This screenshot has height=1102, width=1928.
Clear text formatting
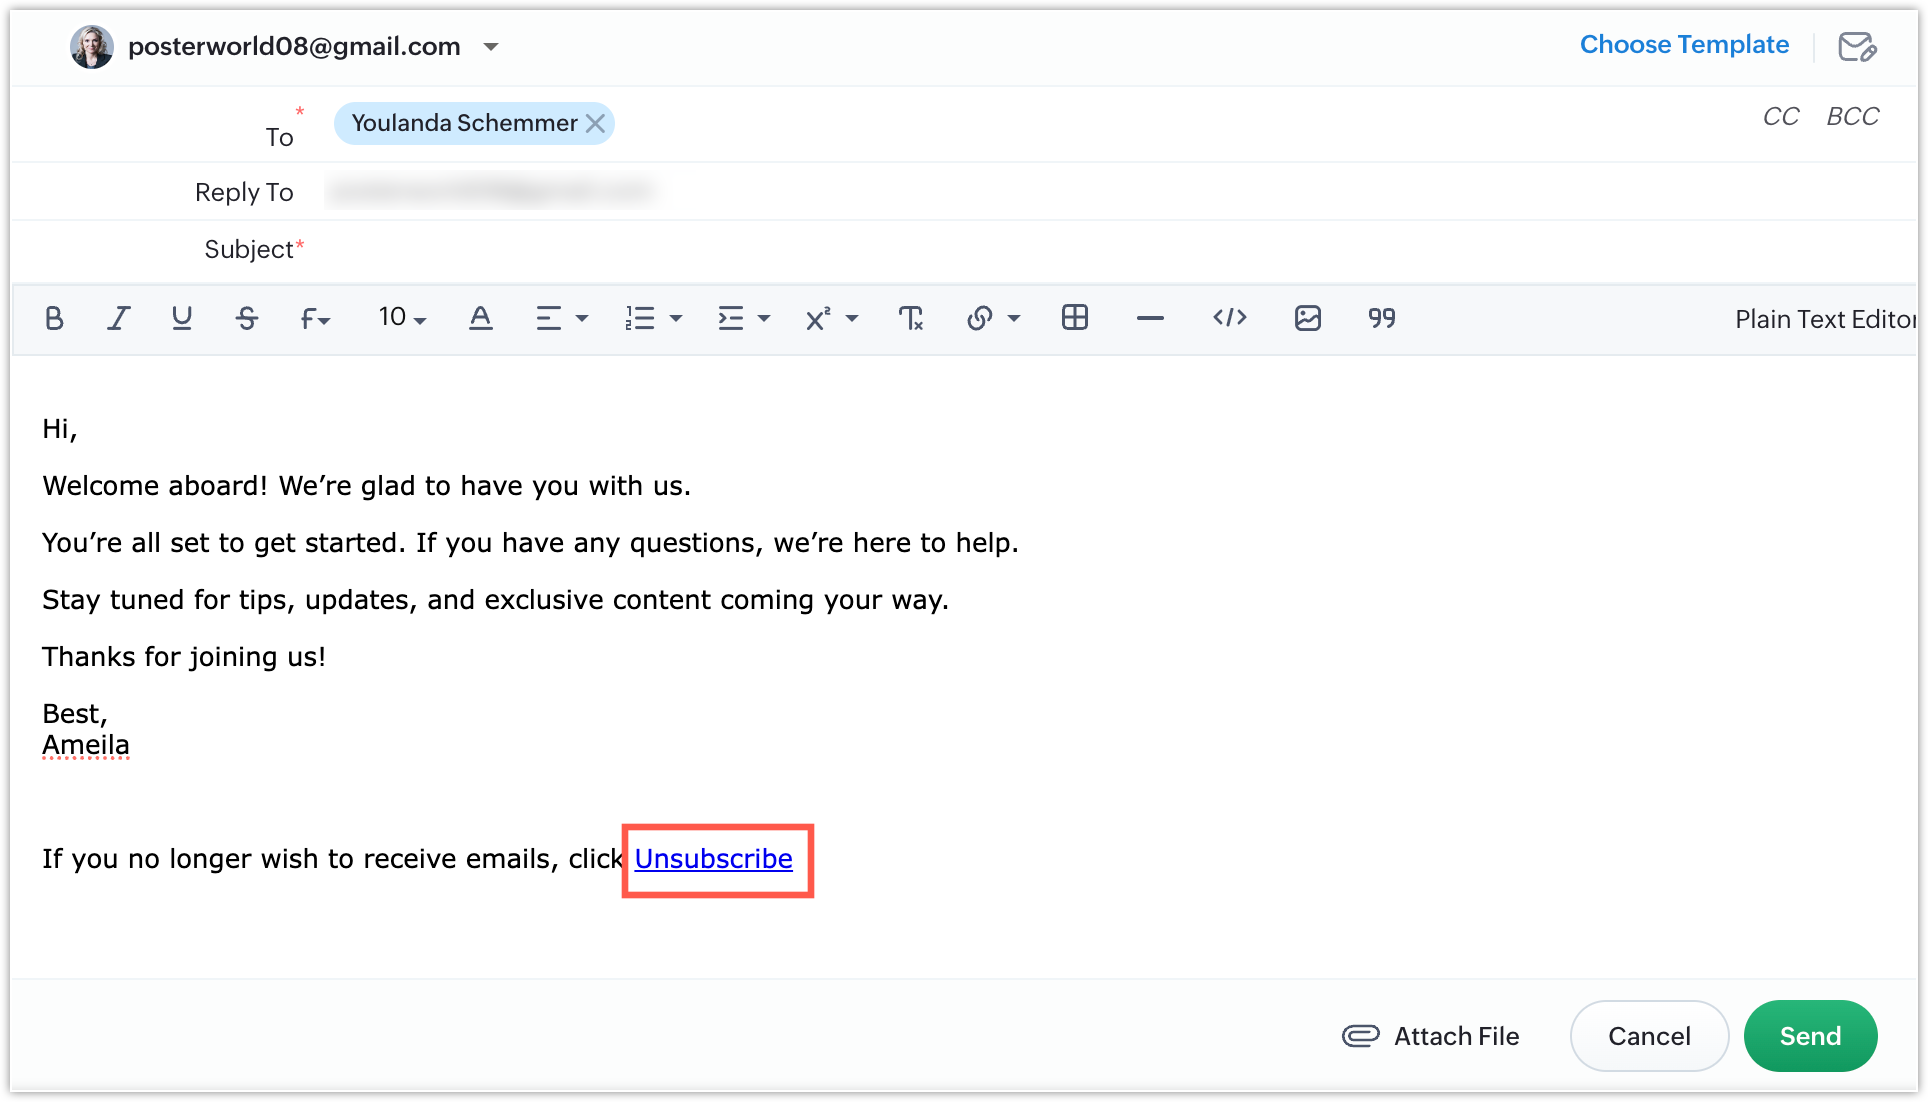[x=910, y=318]
